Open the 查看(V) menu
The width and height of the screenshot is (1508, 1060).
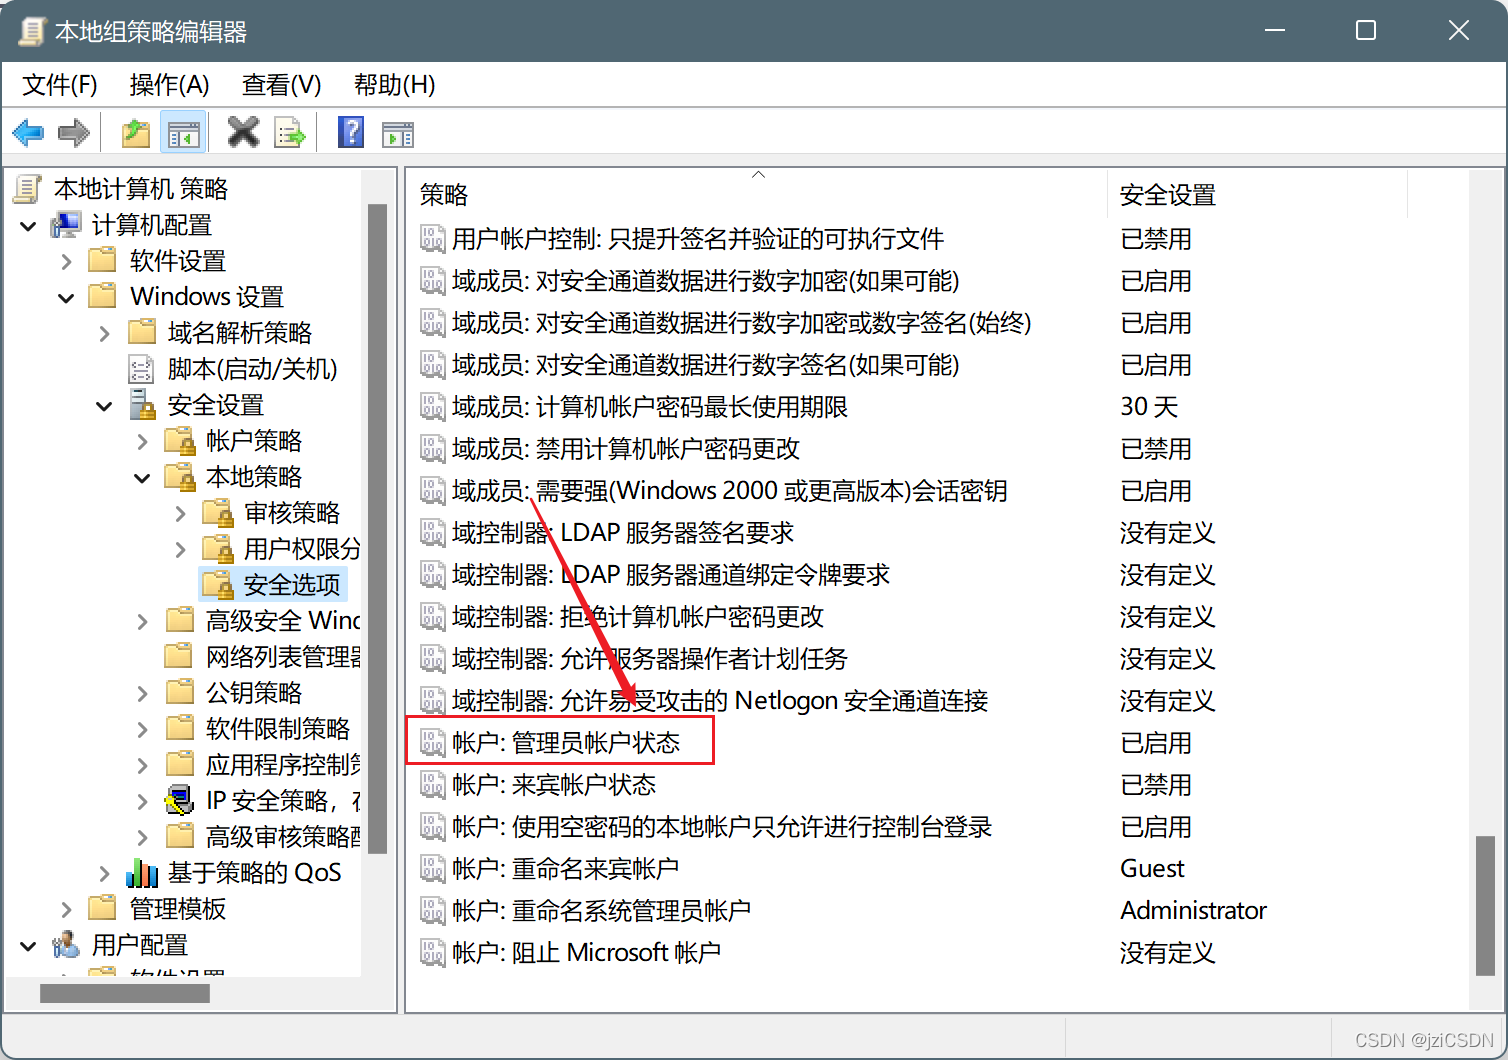click(x=282, y=85)
